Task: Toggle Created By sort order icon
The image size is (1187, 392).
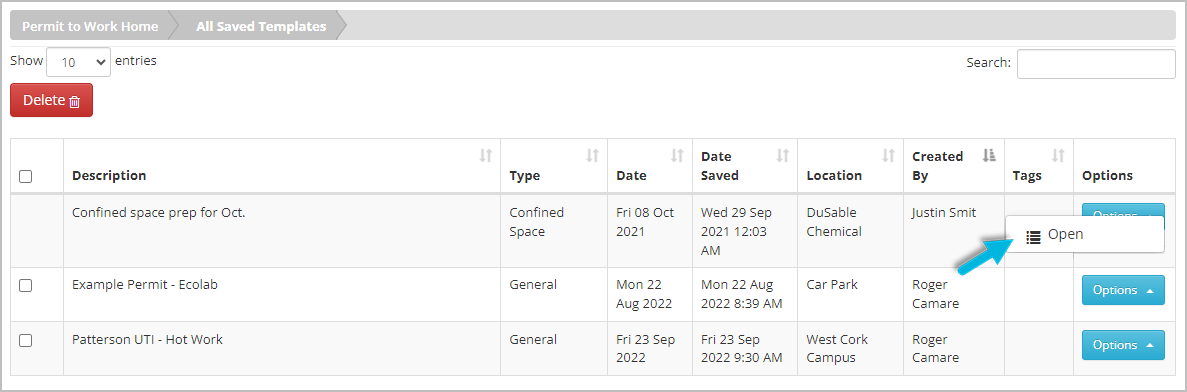Action: 989,156
